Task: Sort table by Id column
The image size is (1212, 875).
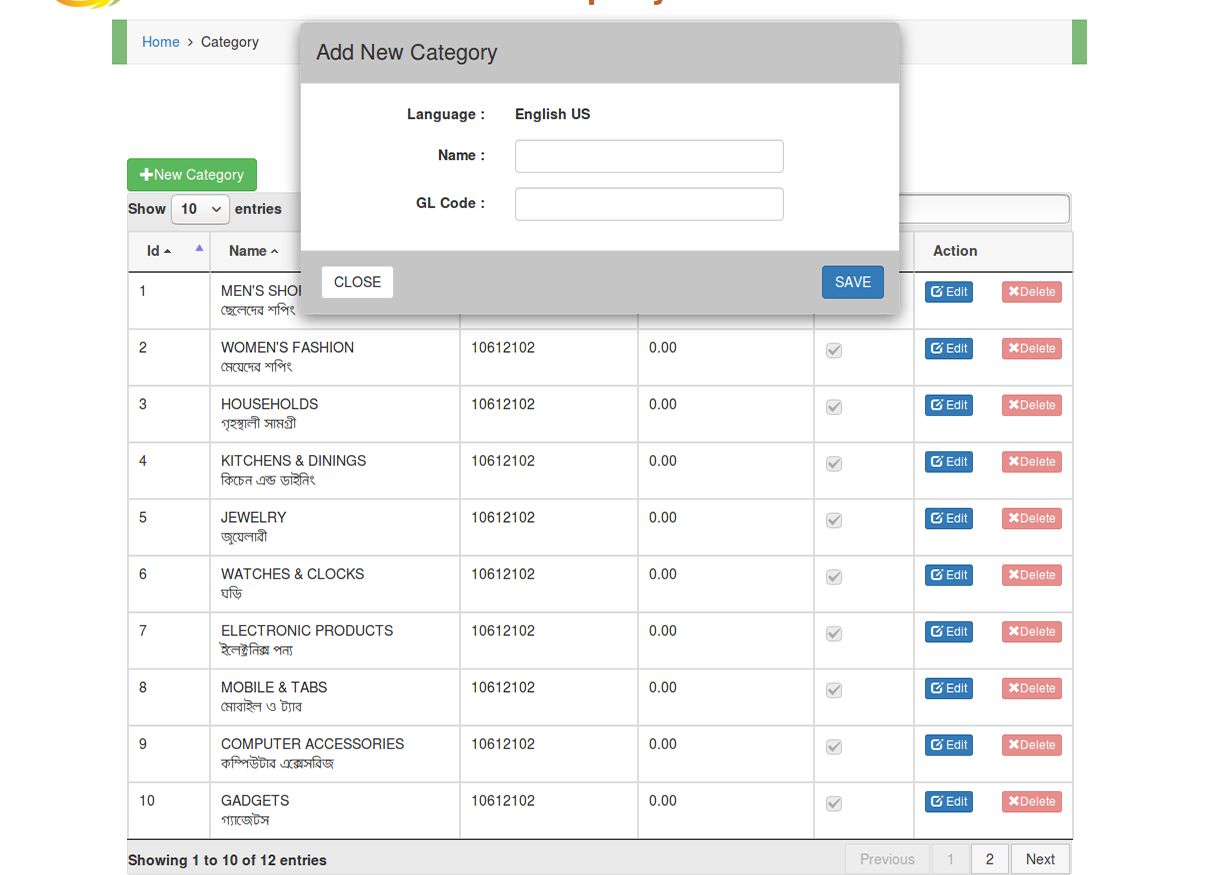Action: click(x=159, y=251)
